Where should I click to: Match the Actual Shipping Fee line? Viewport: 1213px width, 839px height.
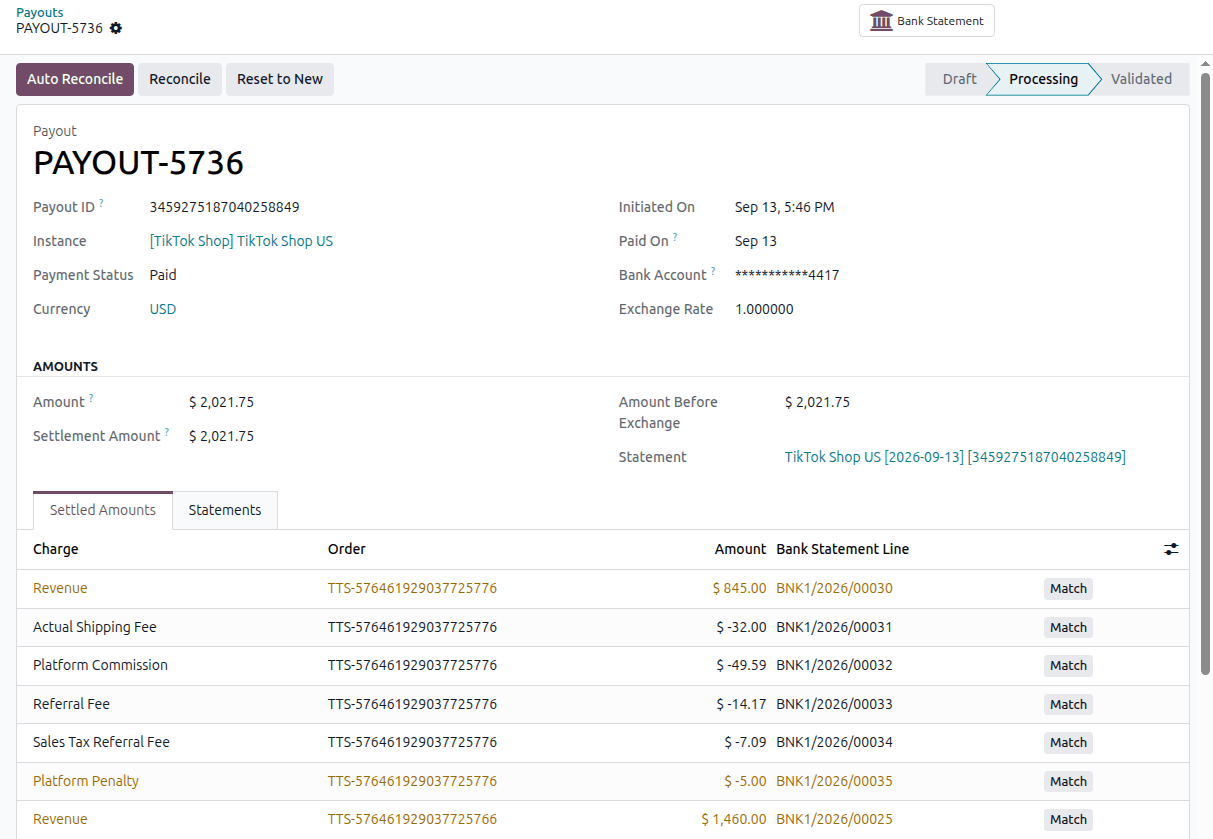click(x=1068, y=628)
